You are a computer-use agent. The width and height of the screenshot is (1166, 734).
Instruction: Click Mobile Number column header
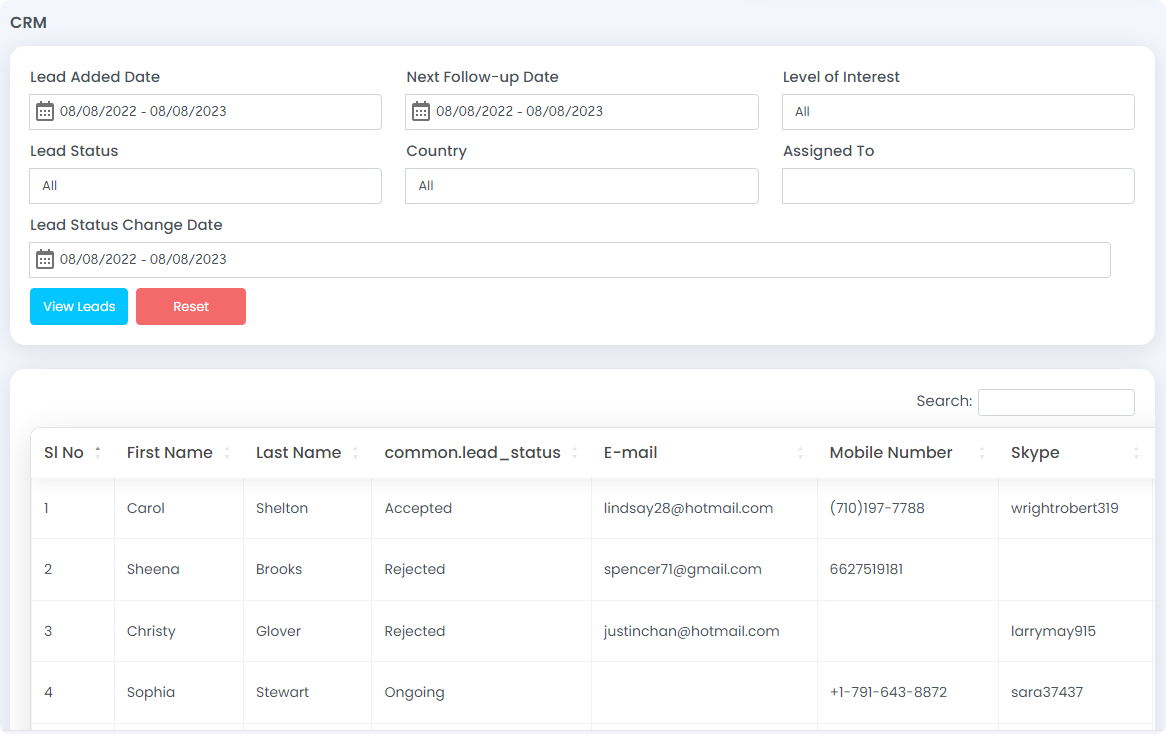891,452
